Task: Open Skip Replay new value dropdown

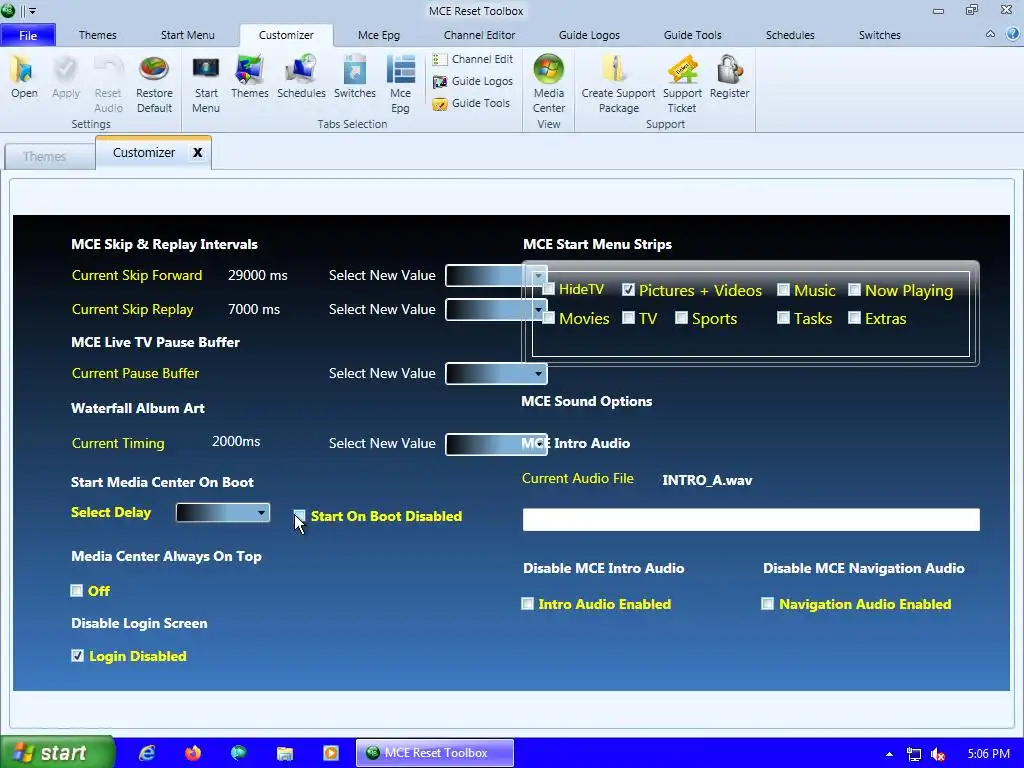Action: (x=496, y=310)
